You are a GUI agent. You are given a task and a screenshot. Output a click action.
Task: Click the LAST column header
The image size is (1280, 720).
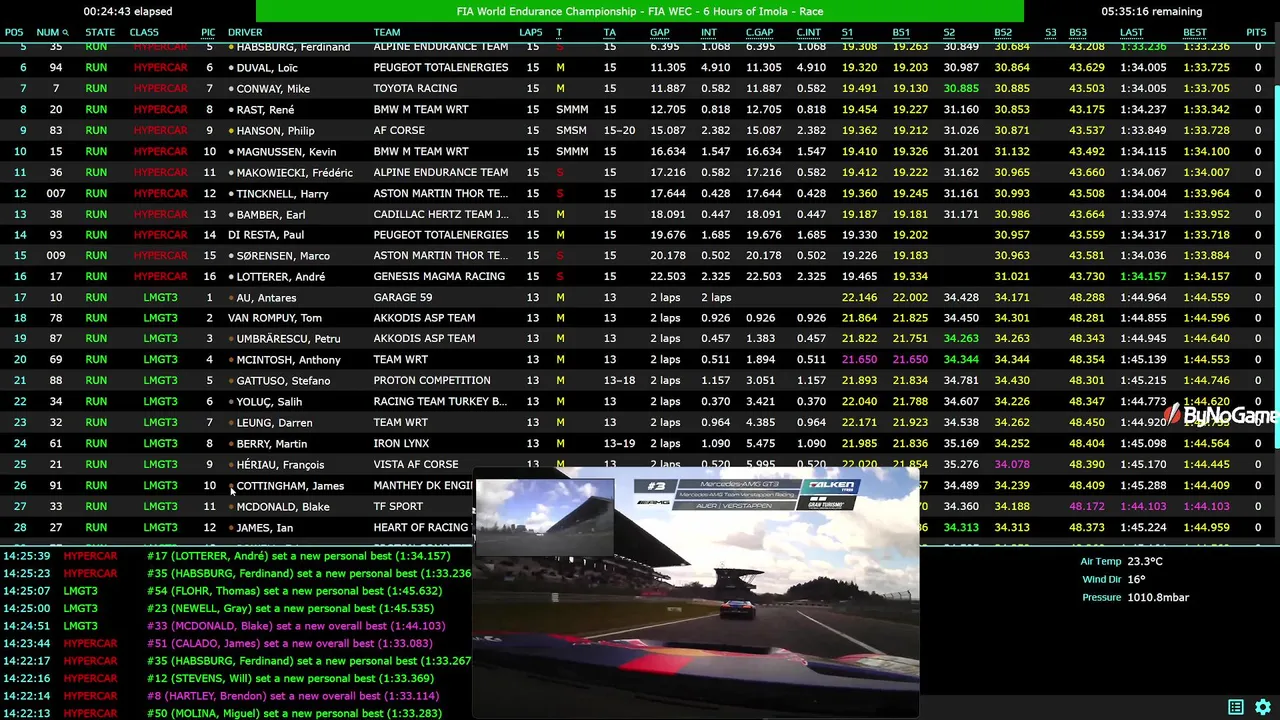1132,32
